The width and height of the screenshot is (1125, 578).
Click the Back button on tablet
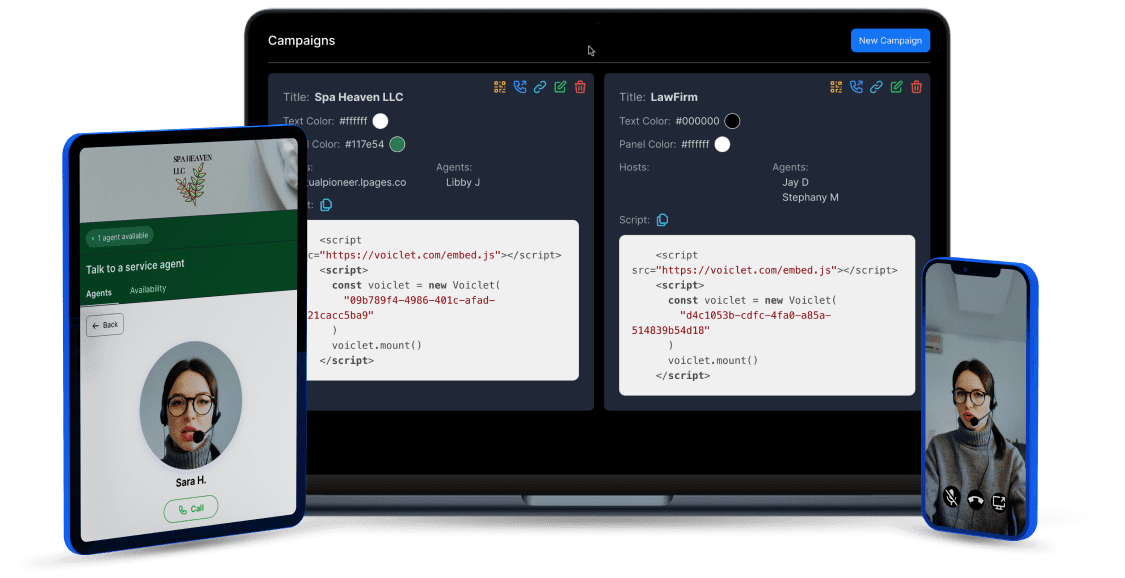[x=105, y=325]
